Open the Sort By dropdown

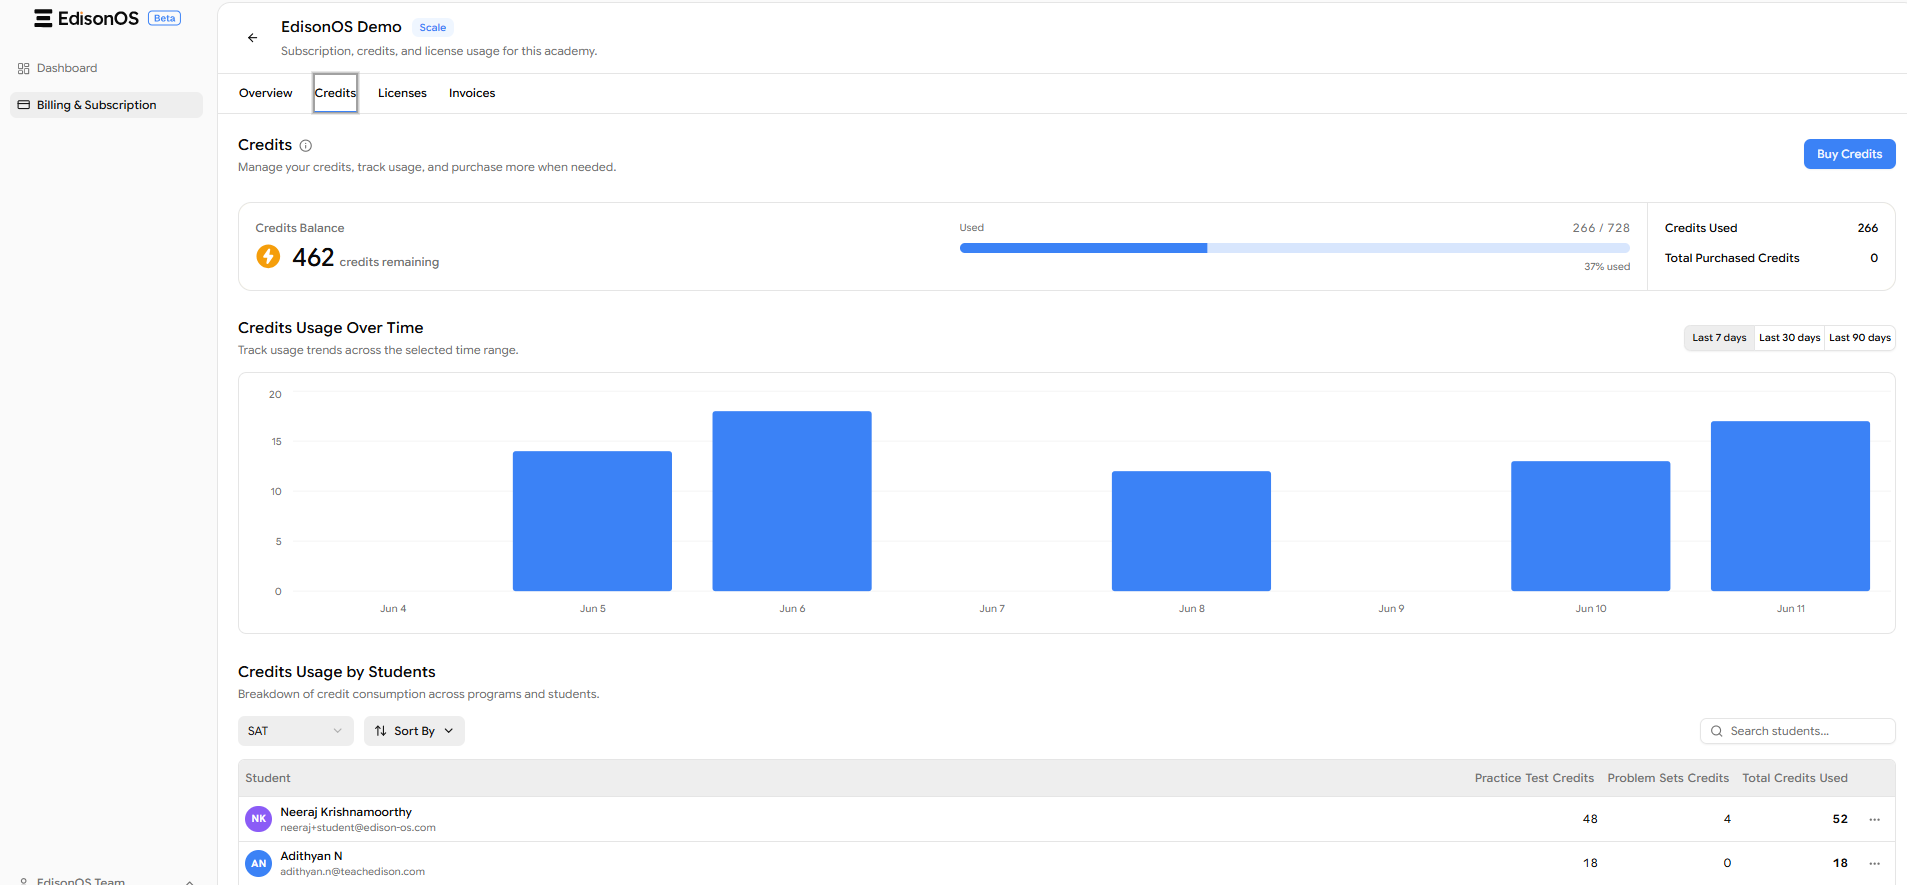coord(414,731)
